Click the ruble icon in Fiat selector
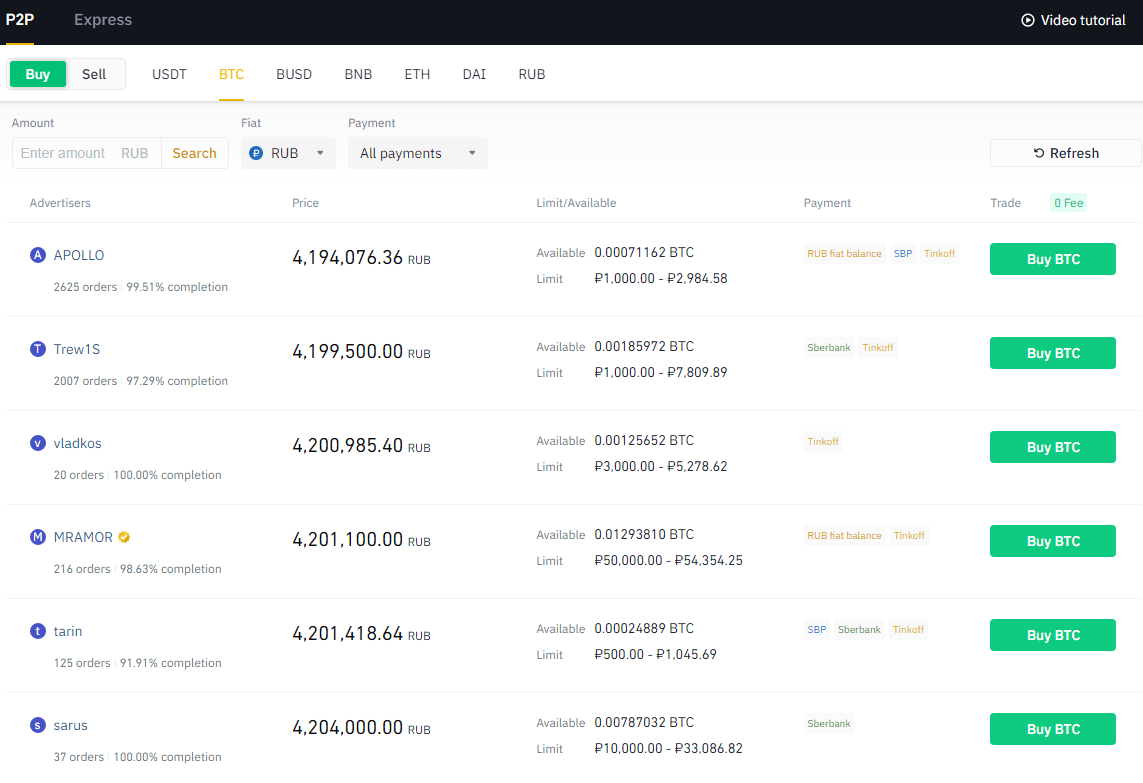 pos(256,153)
